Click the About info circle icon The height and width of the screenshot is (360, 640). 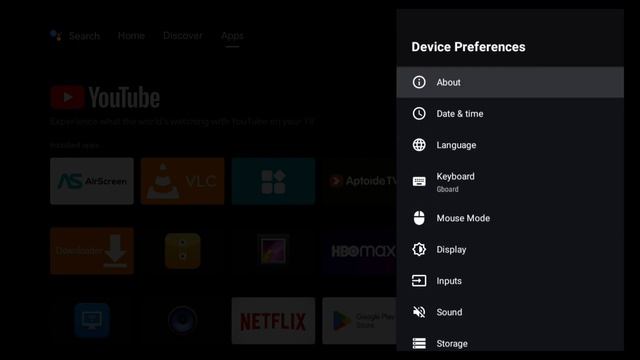419,82
